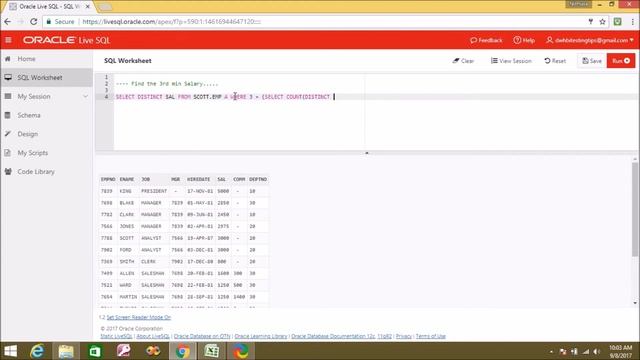This screenshot has width=640, height=360.
Task: Open a new browser tab
Action: (105, 7)
